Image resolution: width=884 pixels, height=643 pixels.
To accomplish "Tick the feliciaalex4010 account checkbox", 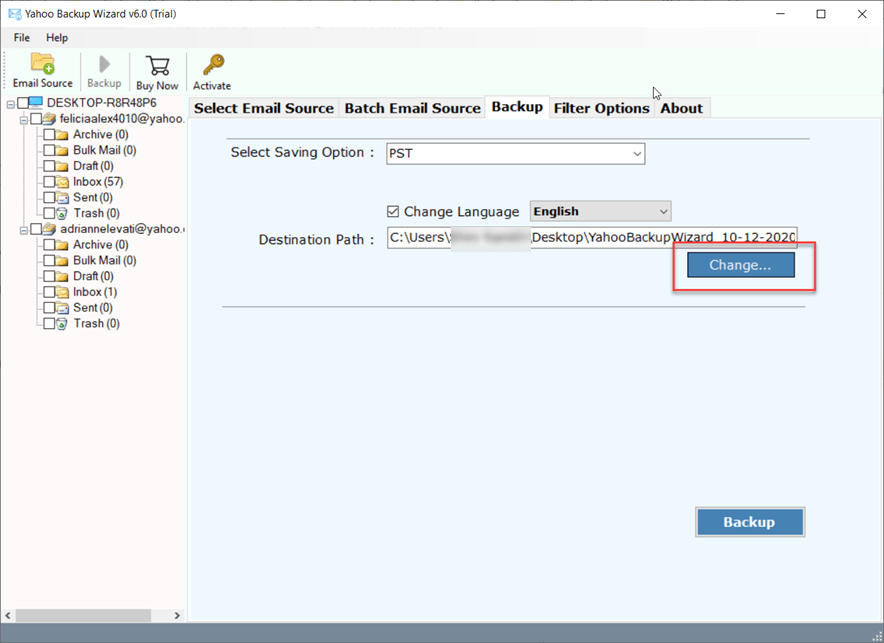I will point(36,118).
